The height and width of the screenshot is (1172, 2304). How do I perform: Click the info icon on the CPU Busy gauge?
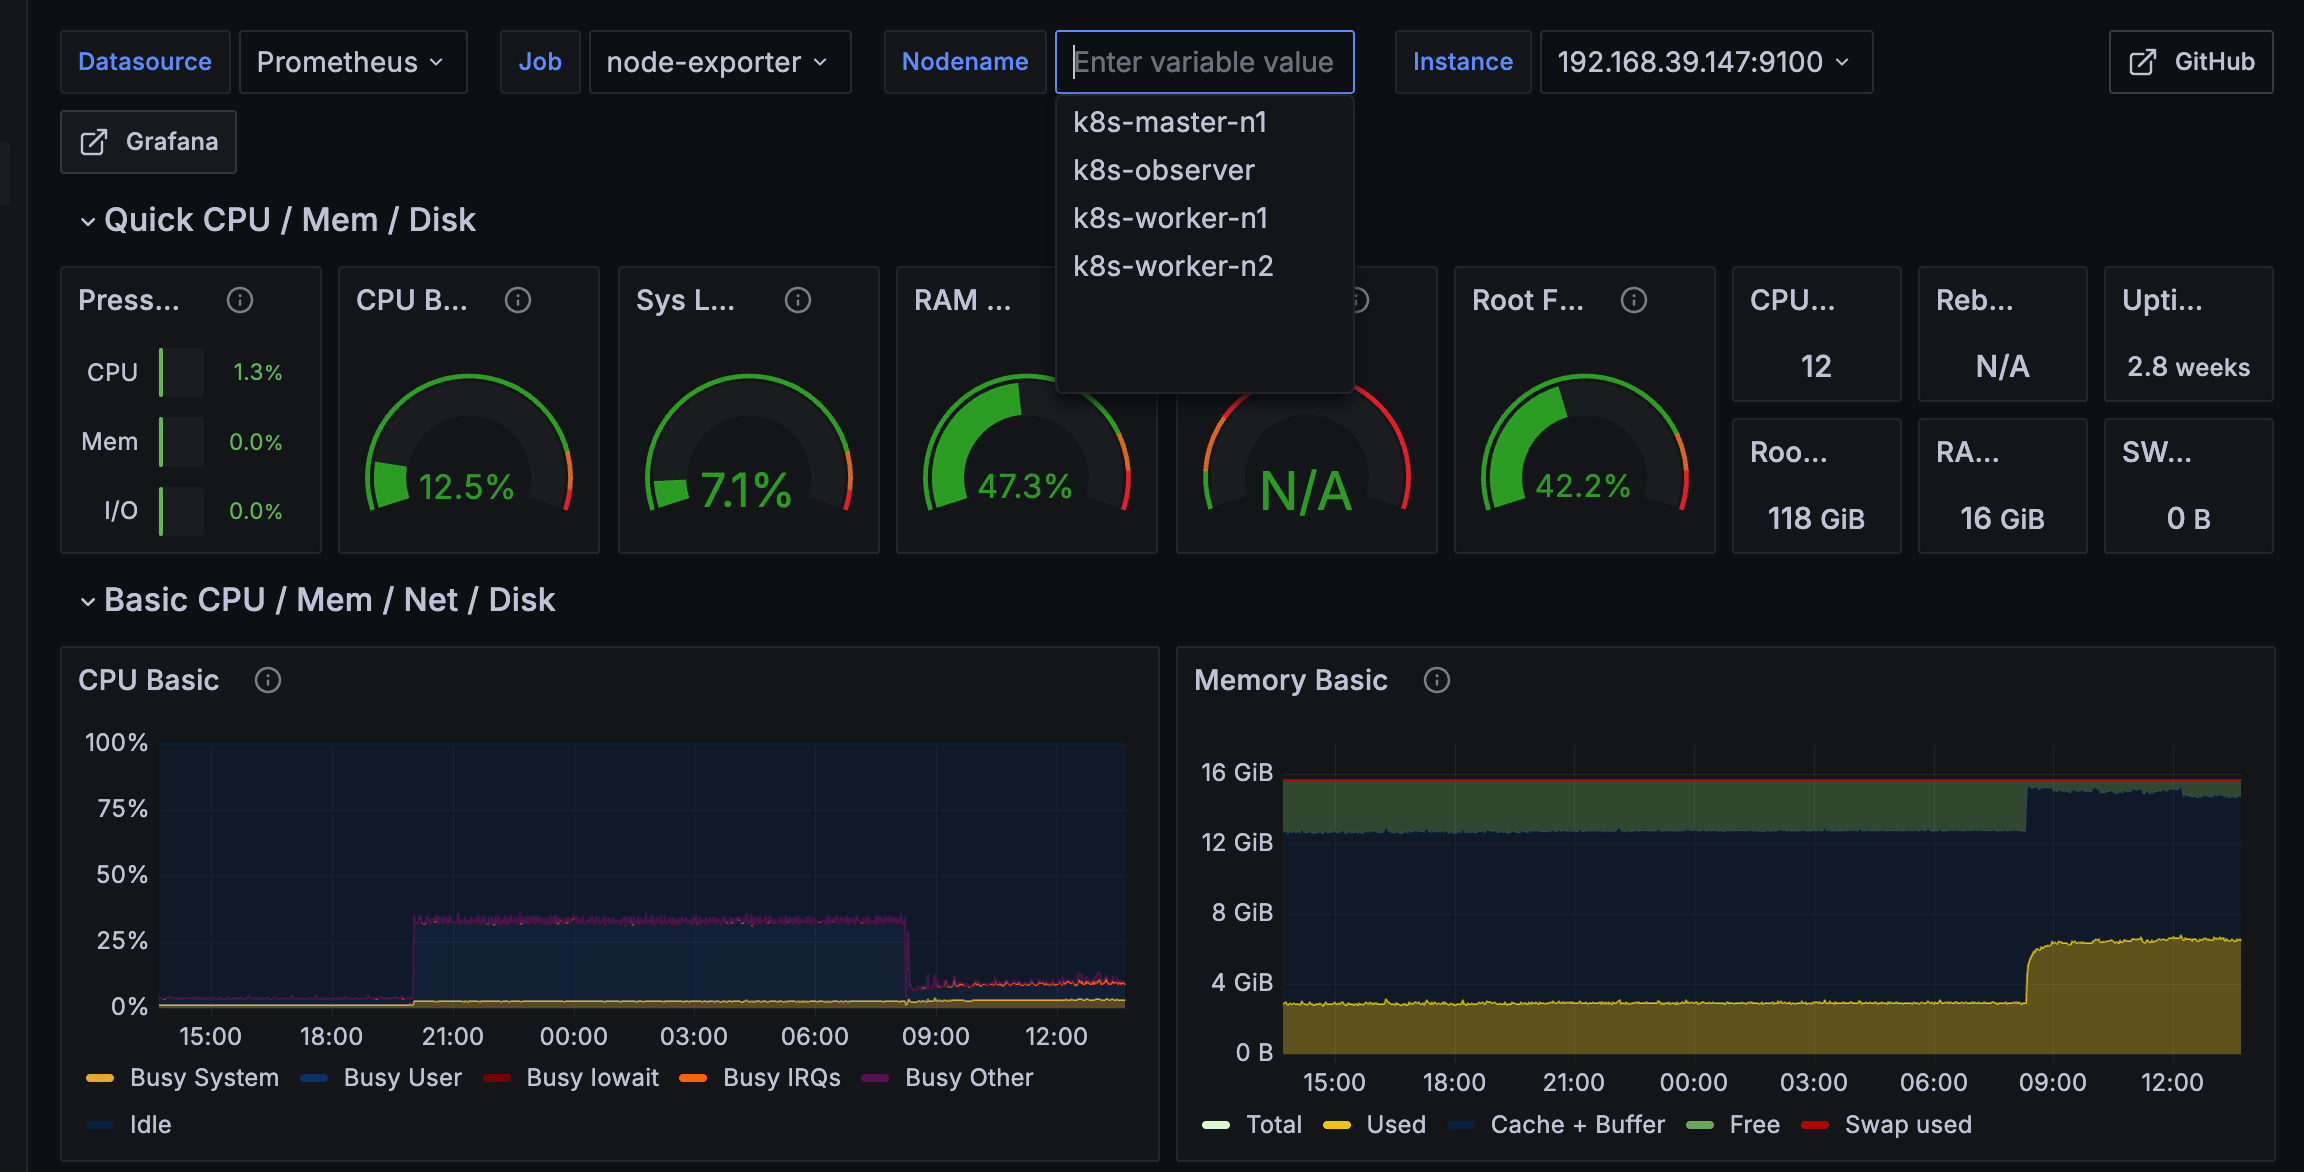tap(517, 299)
